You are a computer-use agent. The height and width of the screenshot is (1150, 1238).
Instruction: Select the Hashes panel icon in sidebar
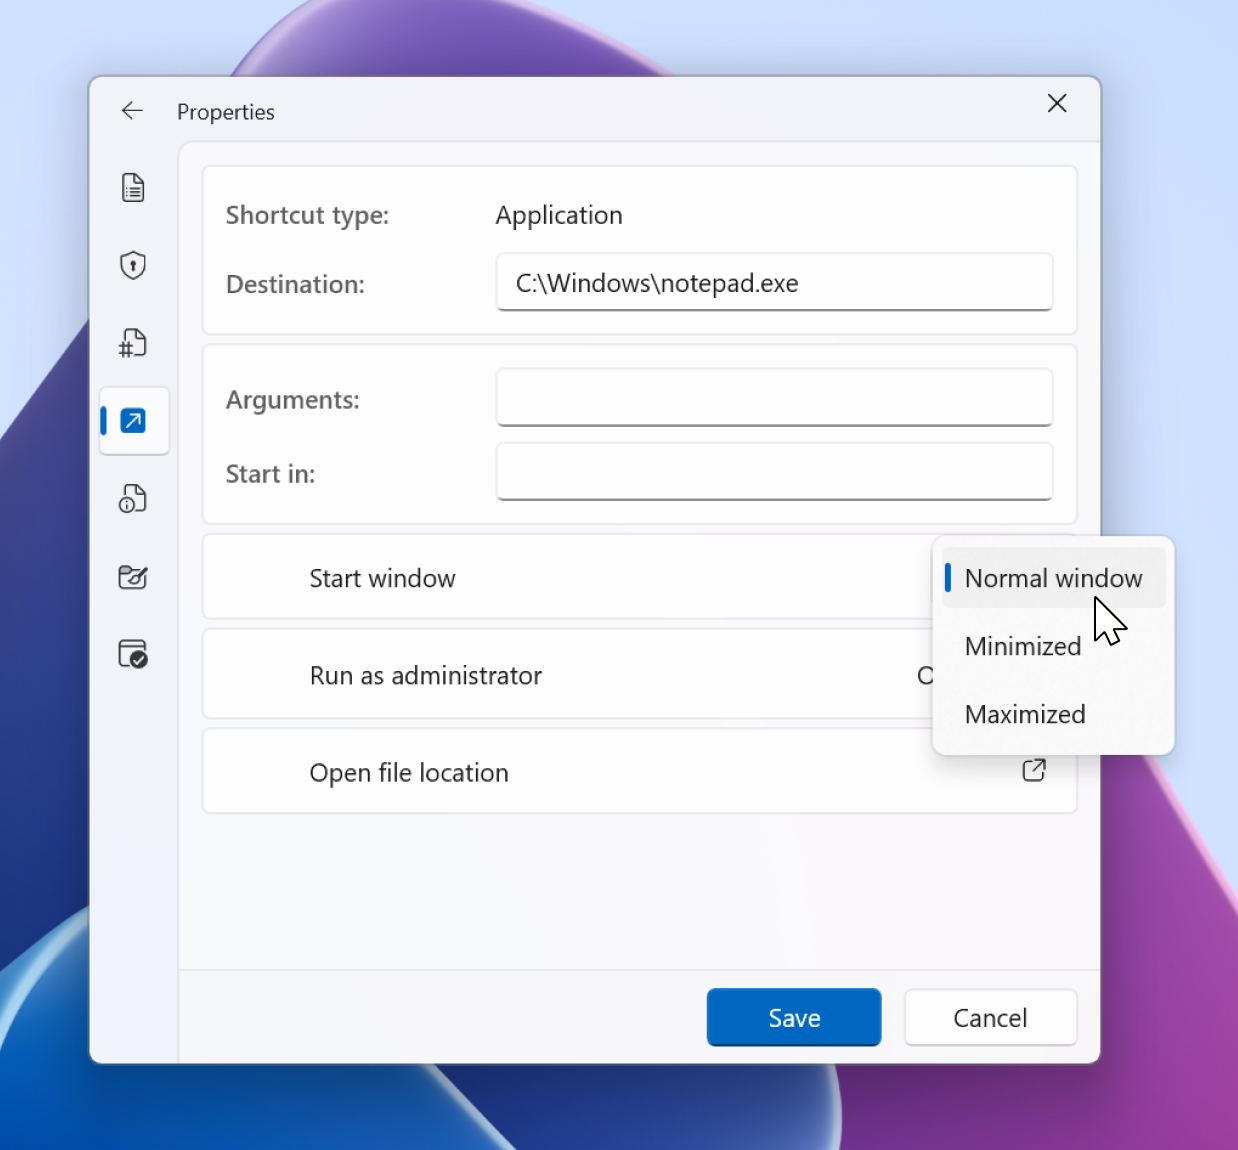coord(133,343)
